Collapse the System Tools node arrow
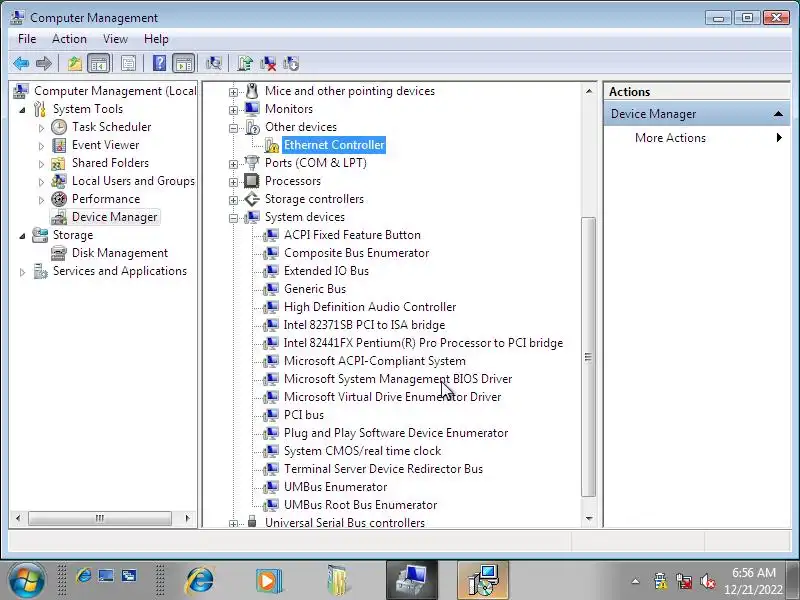 coord(22,109)
